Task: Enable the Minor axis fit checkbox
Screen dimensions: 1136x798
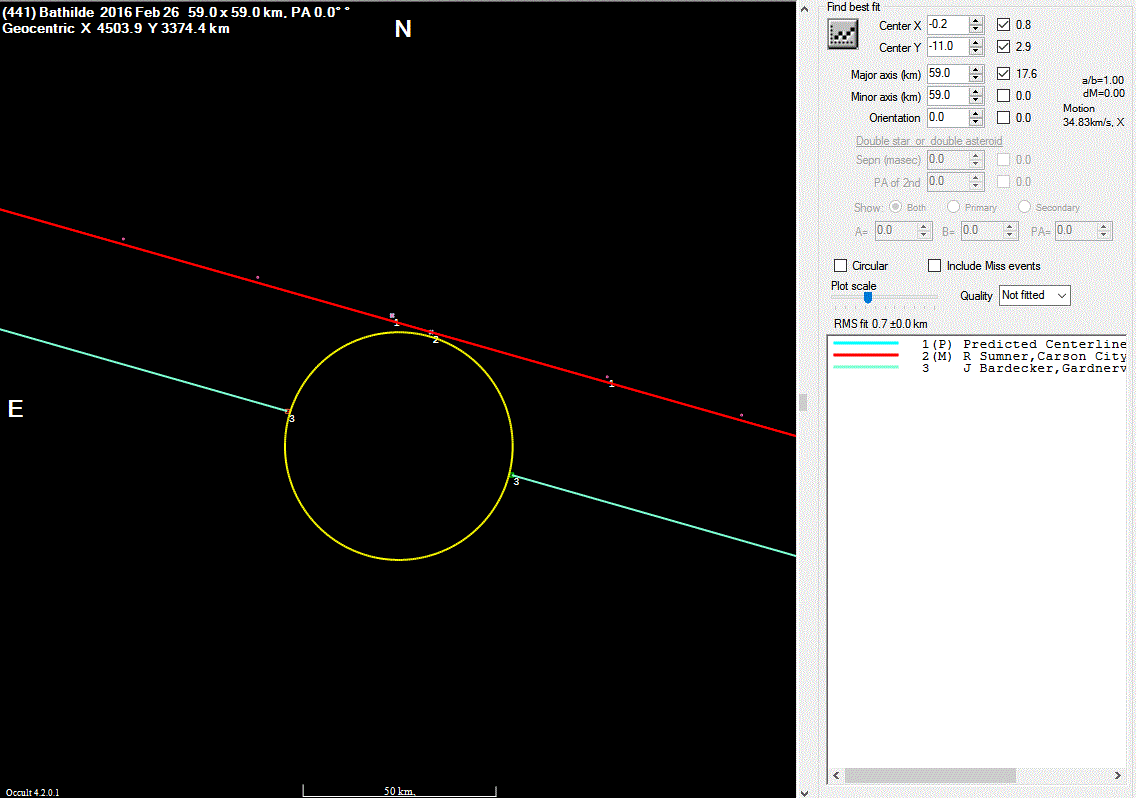Action: tap(1003, 96)
